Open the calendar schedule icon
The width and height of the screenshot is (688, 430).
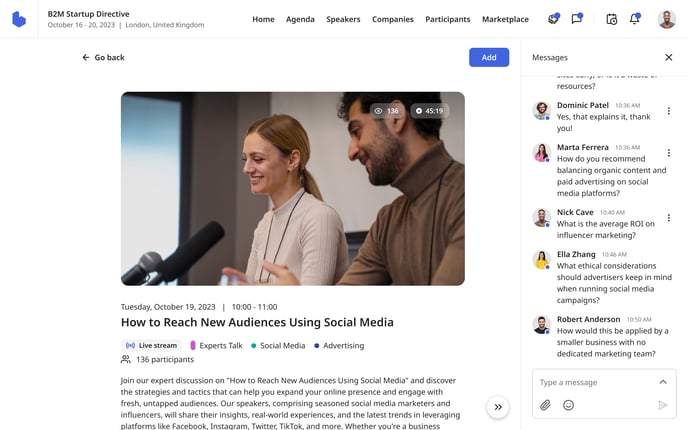click(611, 19)
